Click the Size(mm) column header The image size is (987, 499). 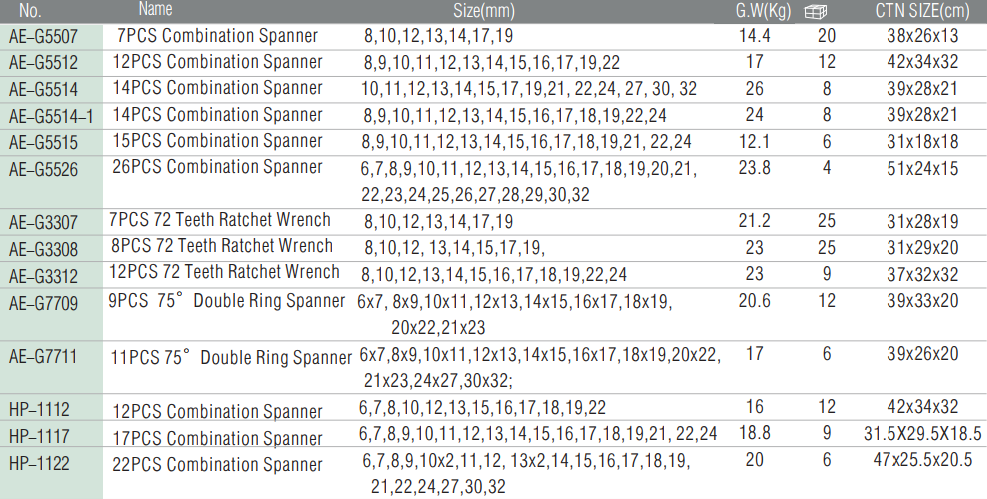pos(483,11)
